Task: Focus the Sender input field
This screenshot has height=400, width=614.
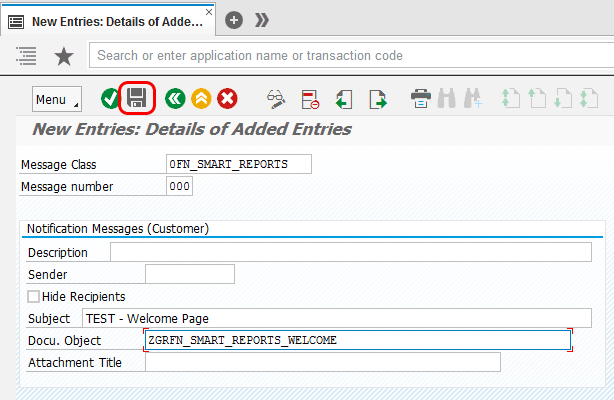Action: pyautogui.click(x=189, y=274)
